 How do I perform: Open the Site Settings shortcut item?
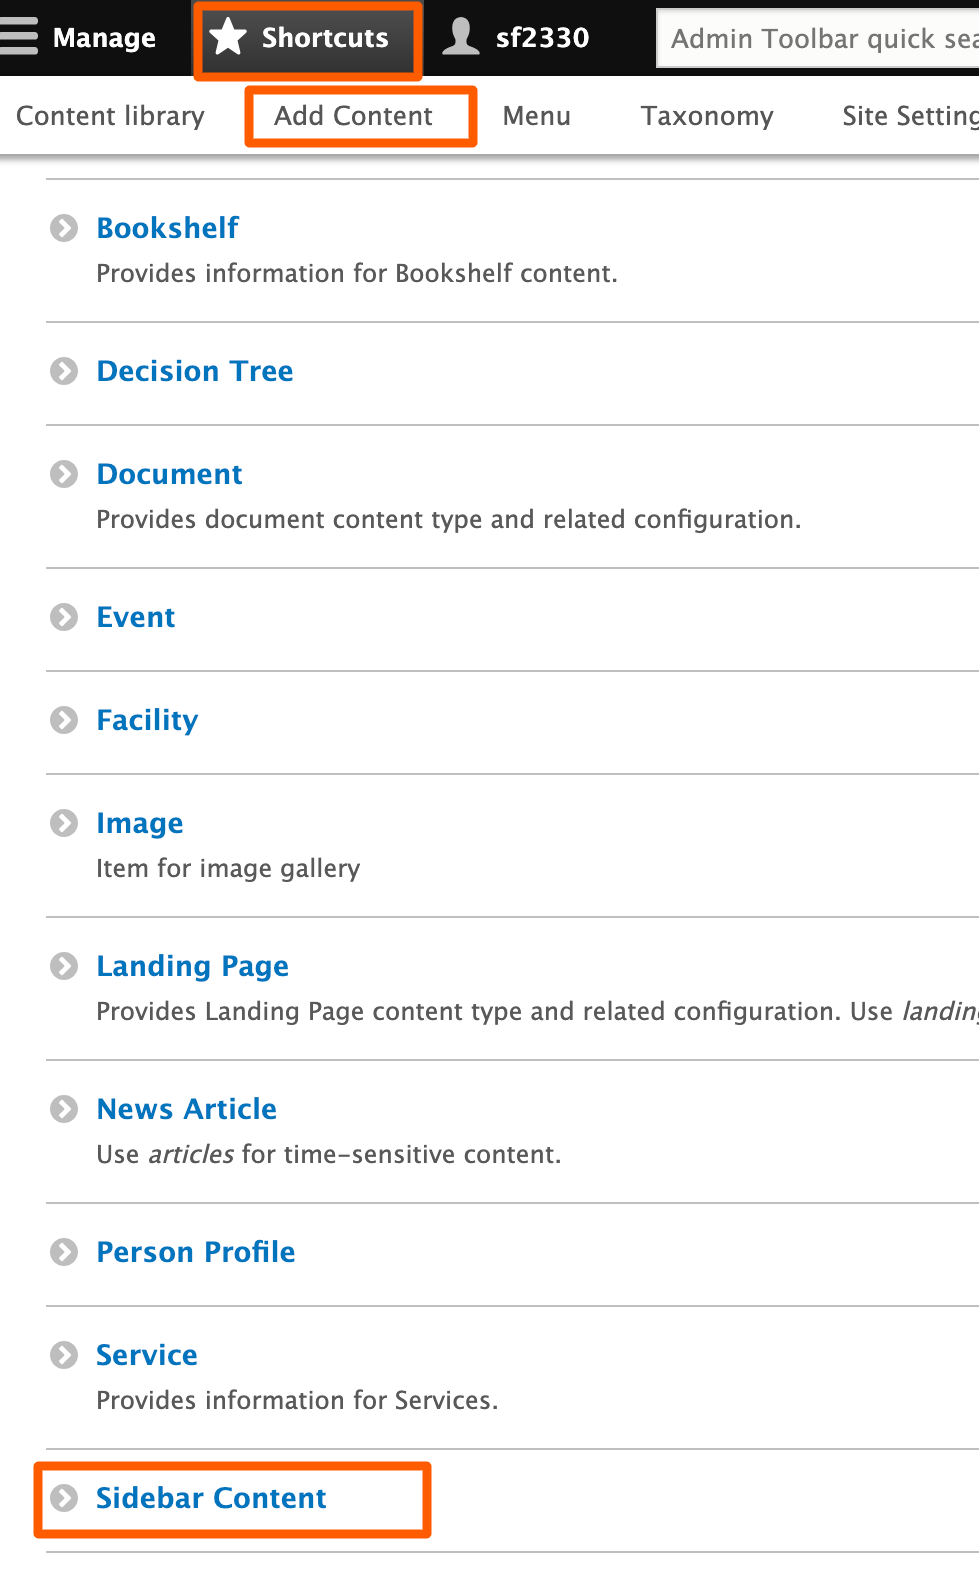click(x=910, y=116)
